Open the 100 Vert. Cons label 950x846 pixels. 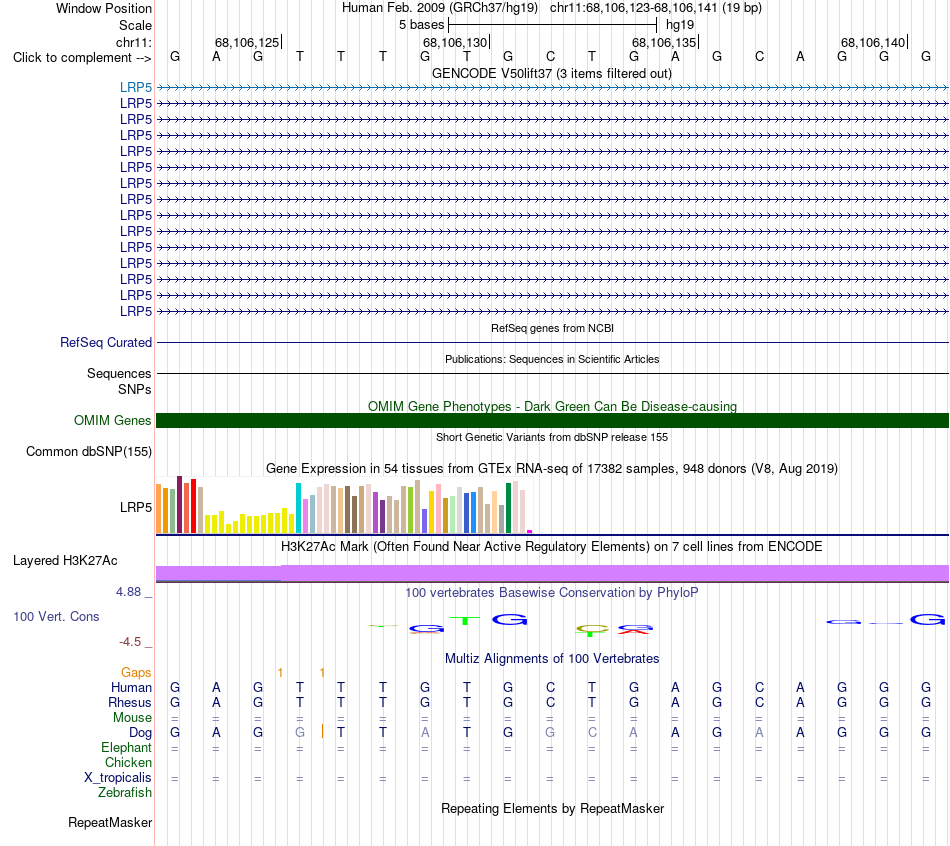[x=56, y=616]
